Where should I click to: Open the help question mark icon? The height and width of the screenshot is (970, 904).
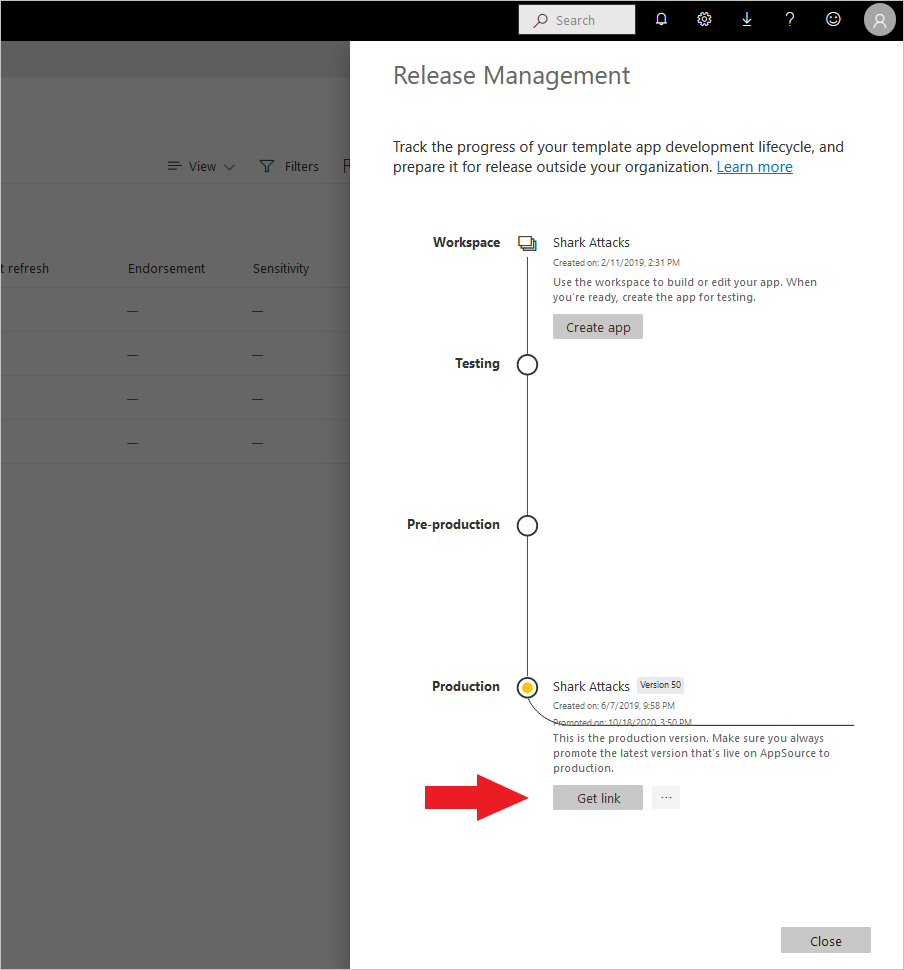tap(790, 19)
